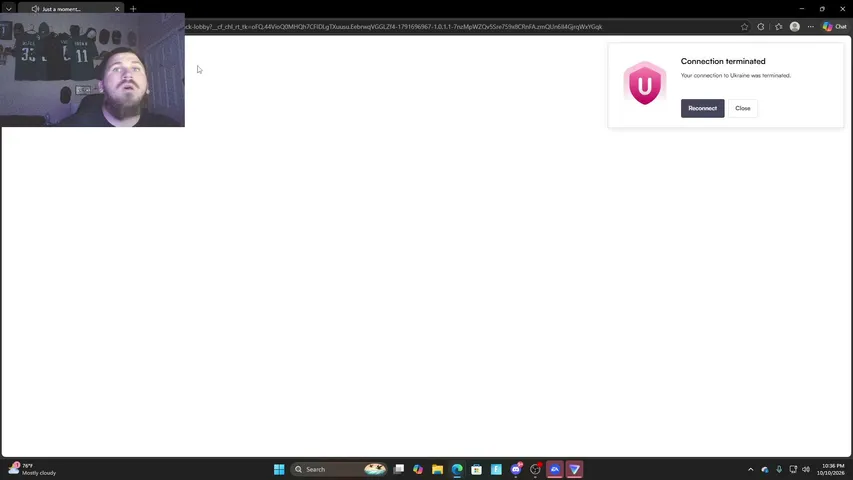Show hidden system tray icons
853x480 pixels.
tap(751, 469)
